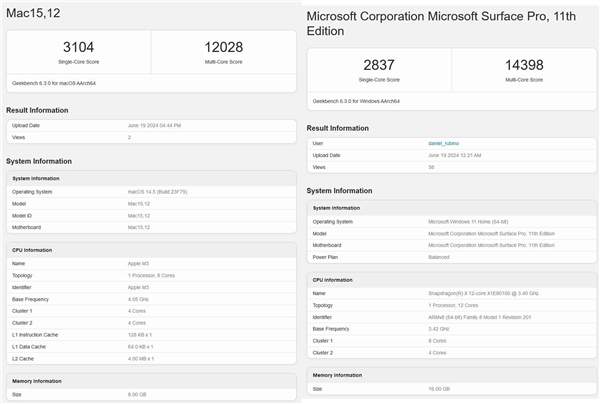Screen dimensions: 600x404
Task: Click the Apple M3 value in the Name row
Action: click(139, 263)
